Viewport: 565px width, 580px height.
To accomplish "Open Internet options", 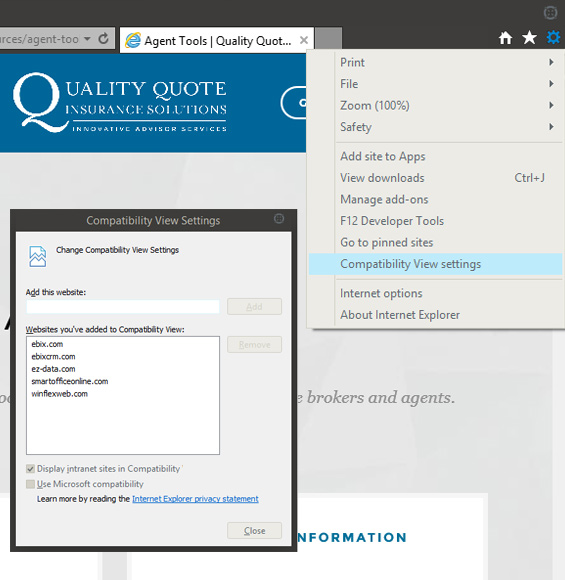I will [435, 293].
